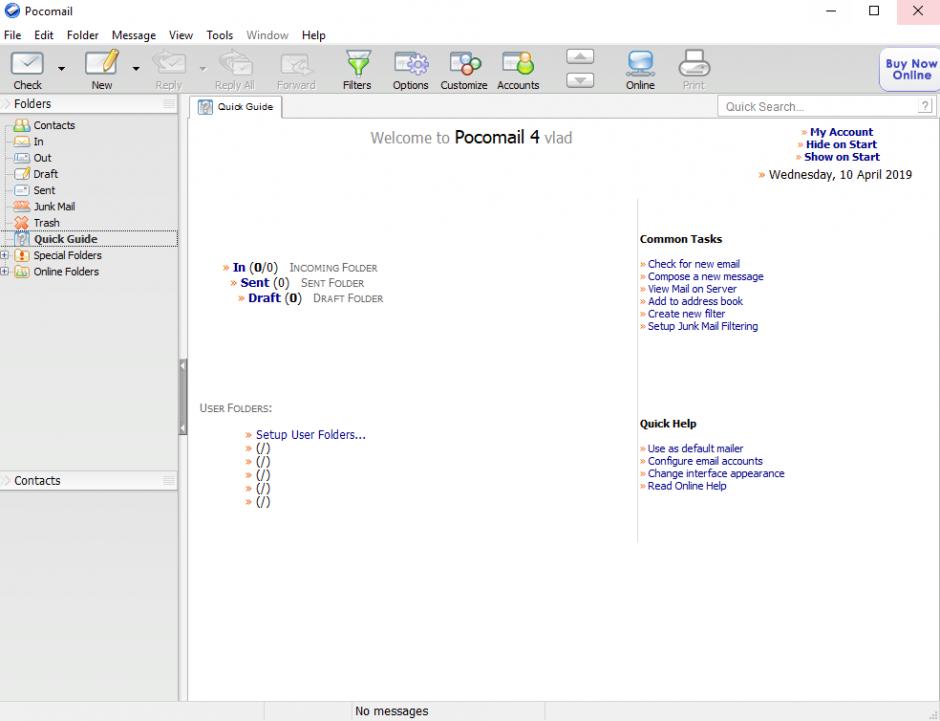940x721 pixels.
Task: Click View Mail on Server link
Action: (692, 289)
